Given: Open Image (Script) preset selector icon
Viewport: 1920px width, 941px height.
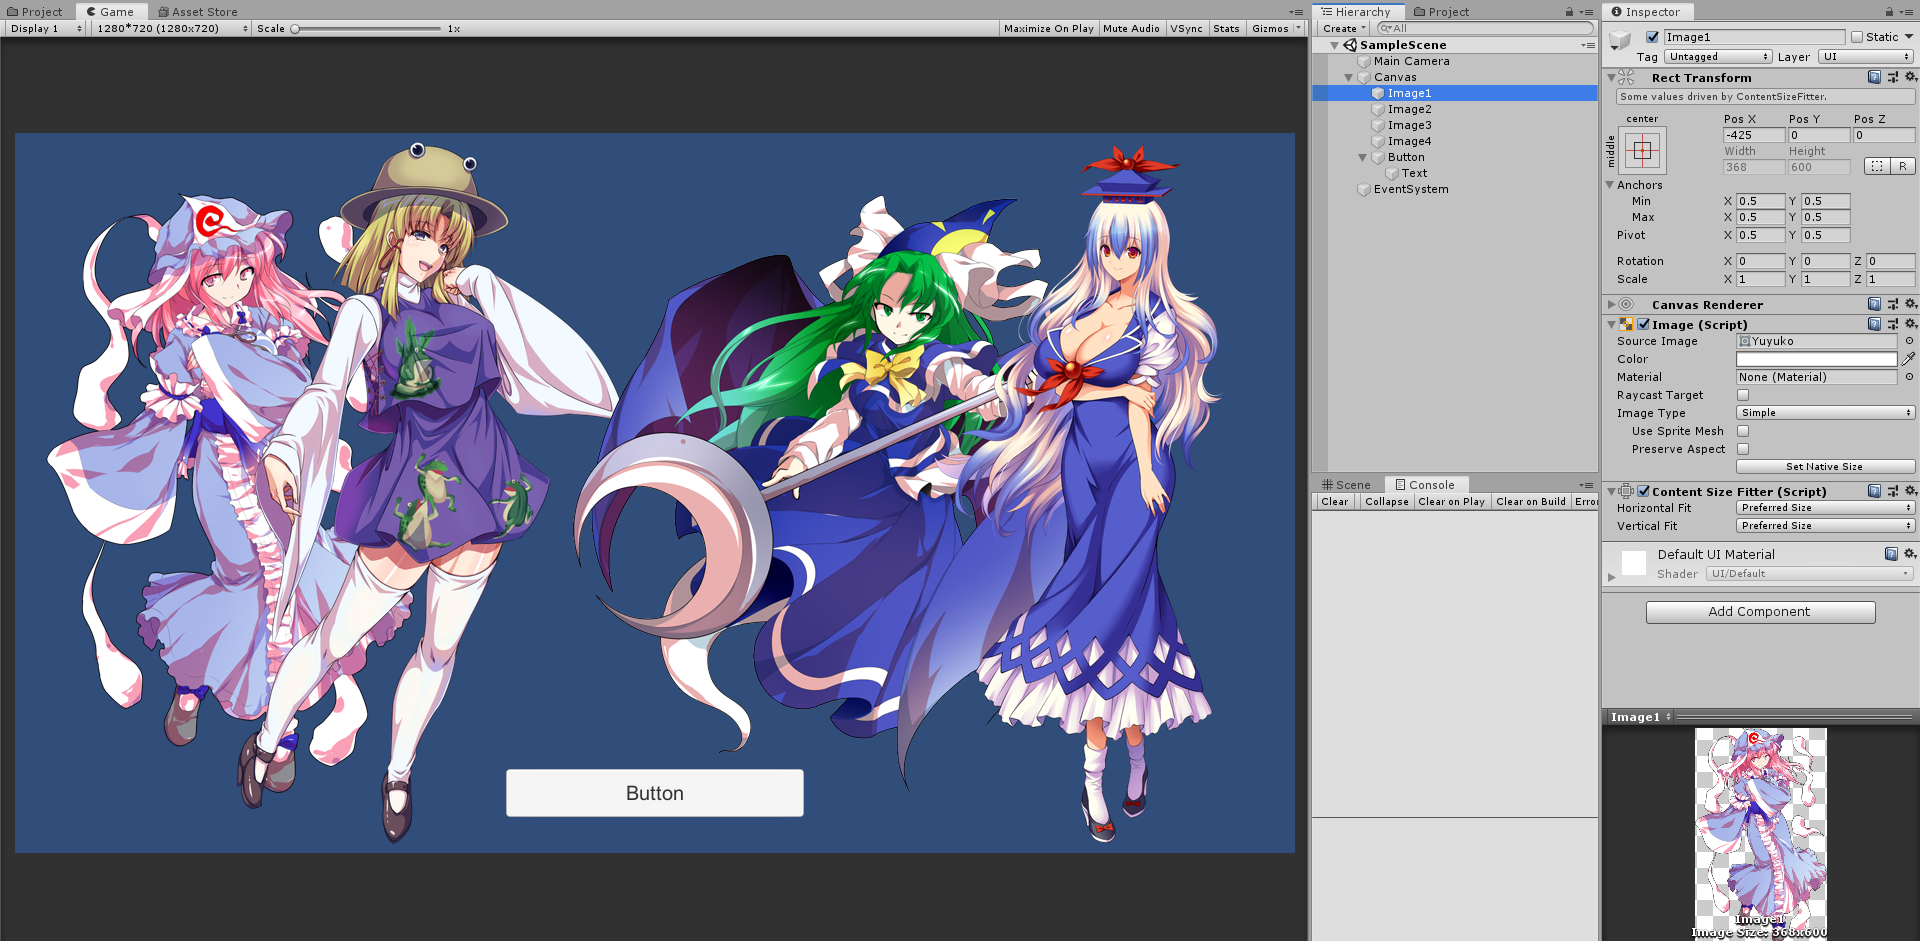Looking at the screenshot, I should (1892, 324).
